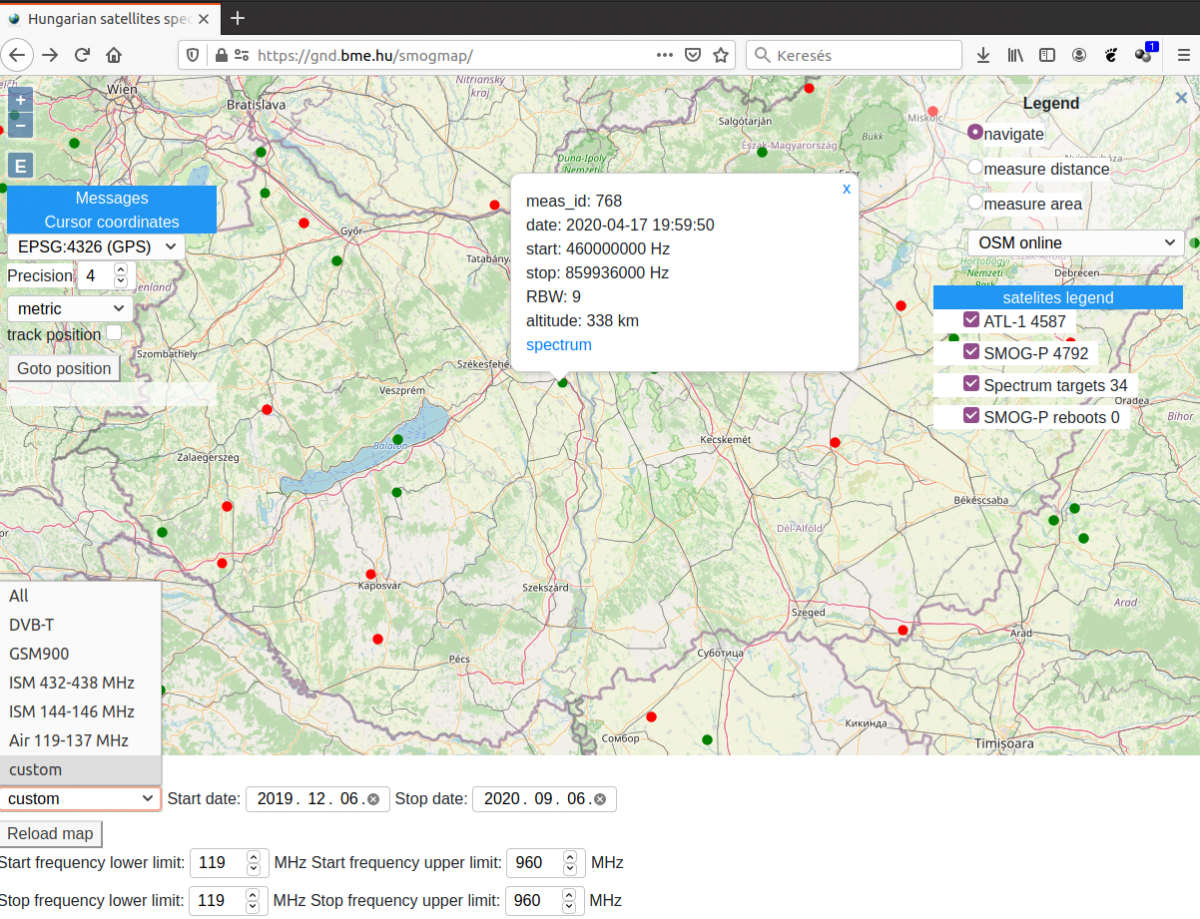Expand the EPSG:4326 (GPS) coordinate dropdown
This screenshot has height=919, width=1200.
click(96, 246)
